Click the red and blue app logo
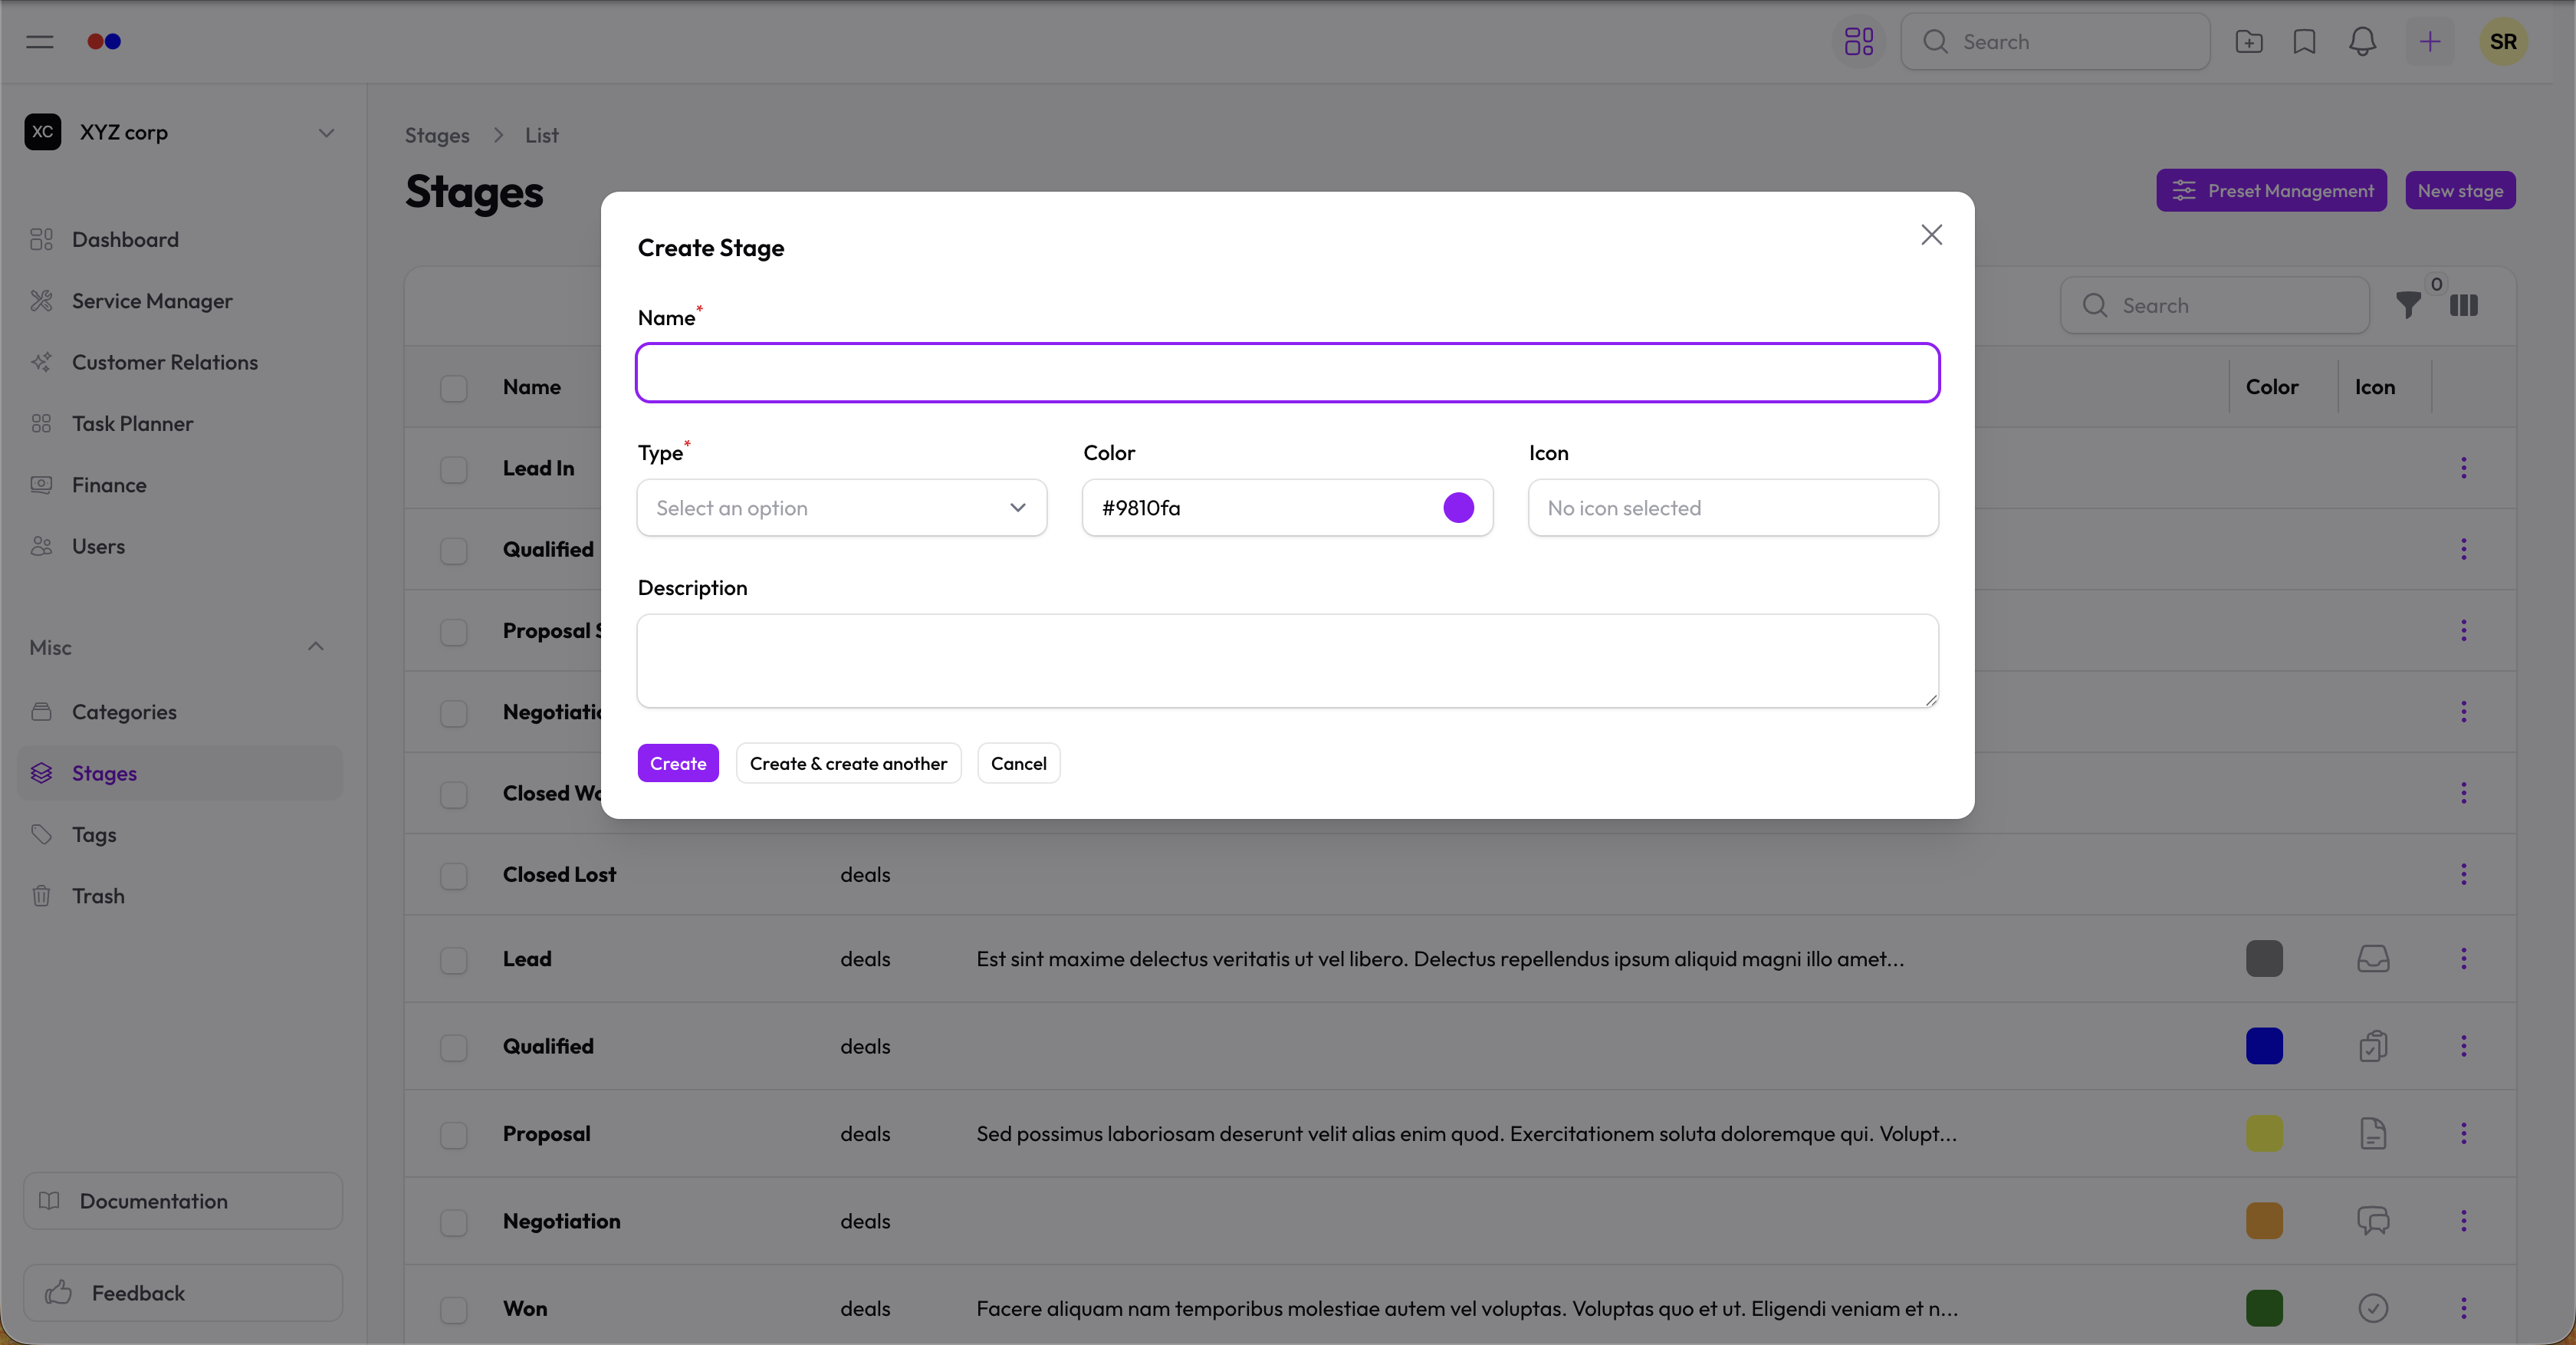The height and width of the screenshot is (1345, 2576). (104, 41)
